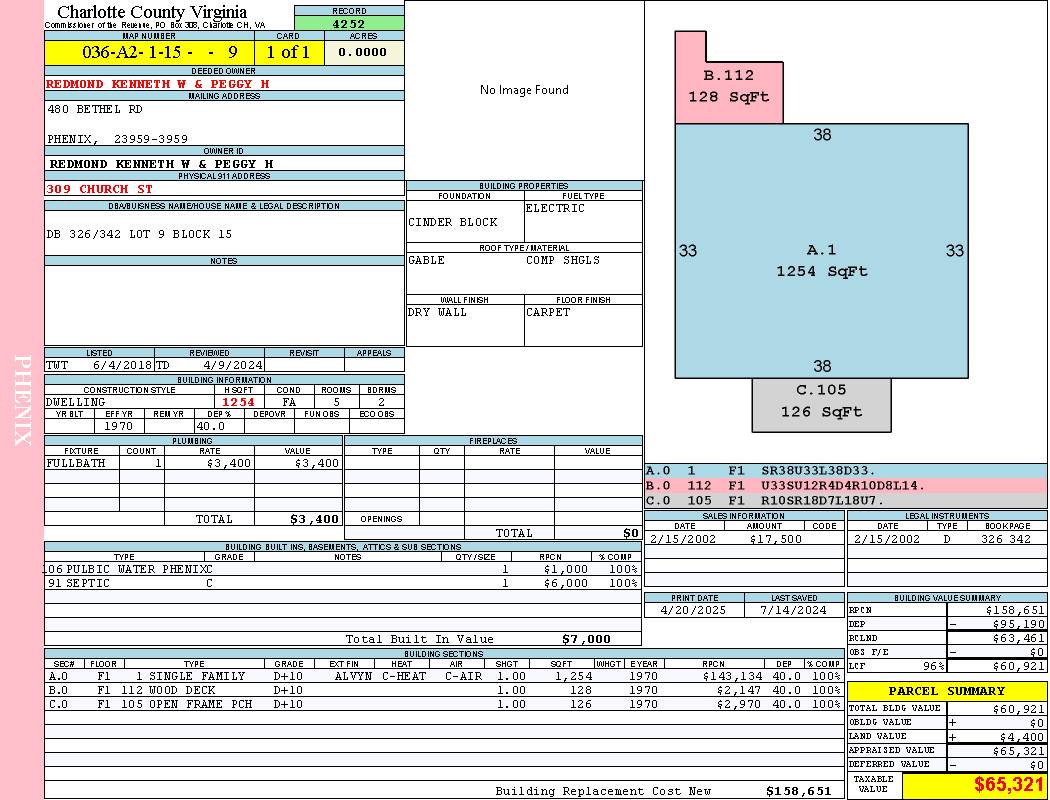Screen dimensions: 1050x800
Task: Click pink B.112 wood deck sketch section
Action: [x=728, y=87]
